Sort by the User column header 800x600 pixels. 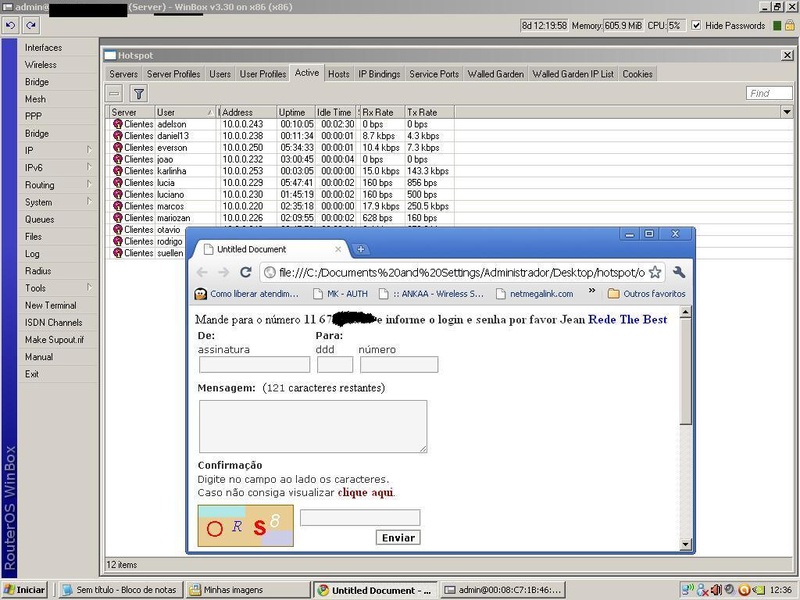pyautogui.click(x=186, y=112)
